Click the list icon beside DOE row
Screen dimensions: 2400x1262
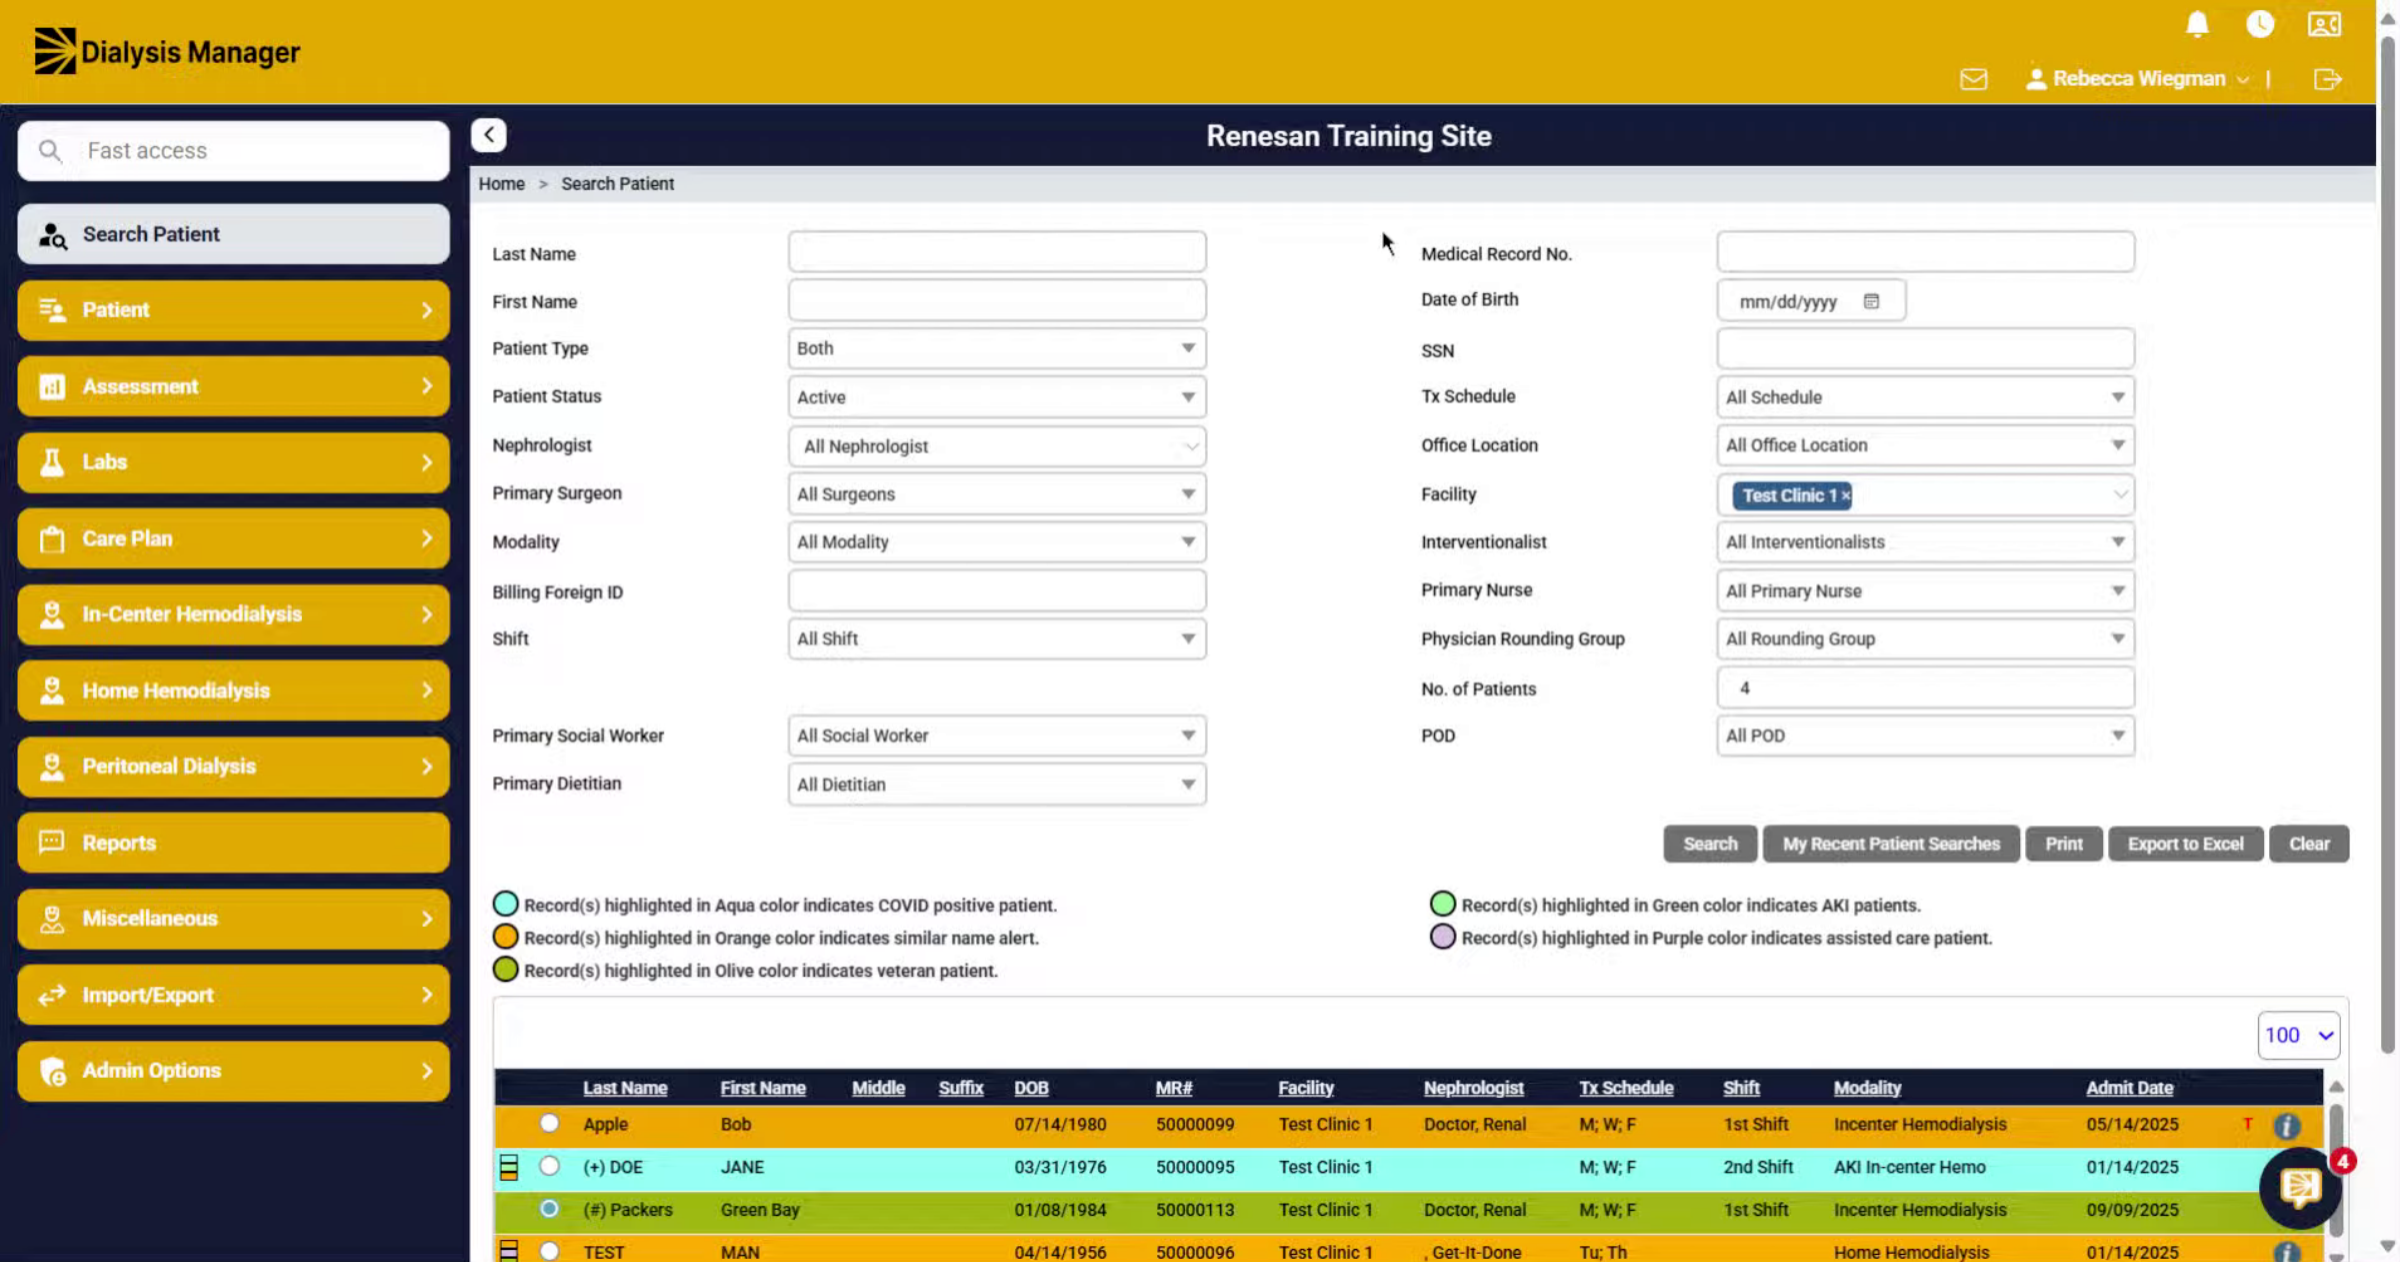[509, 1167]
